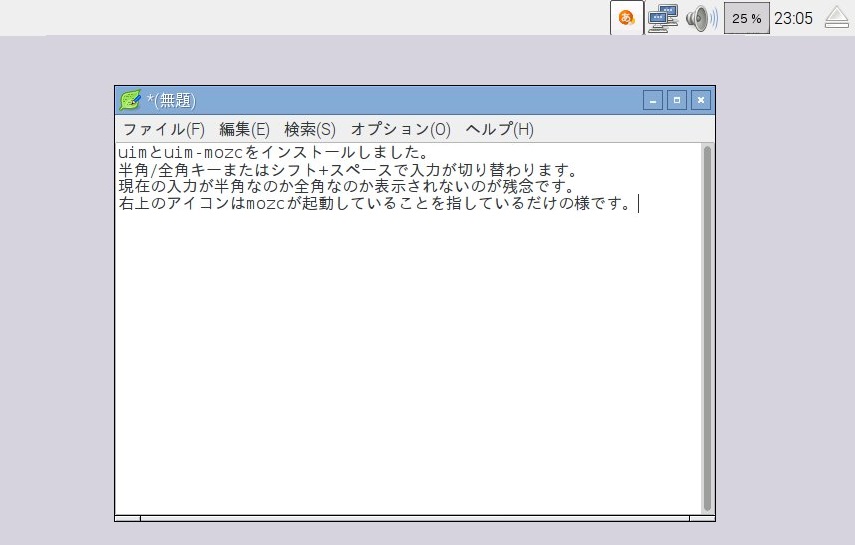855x545 pixels.
Task: Click the line starting with 右上のアイコンは
Action: [x=376, y=203]
